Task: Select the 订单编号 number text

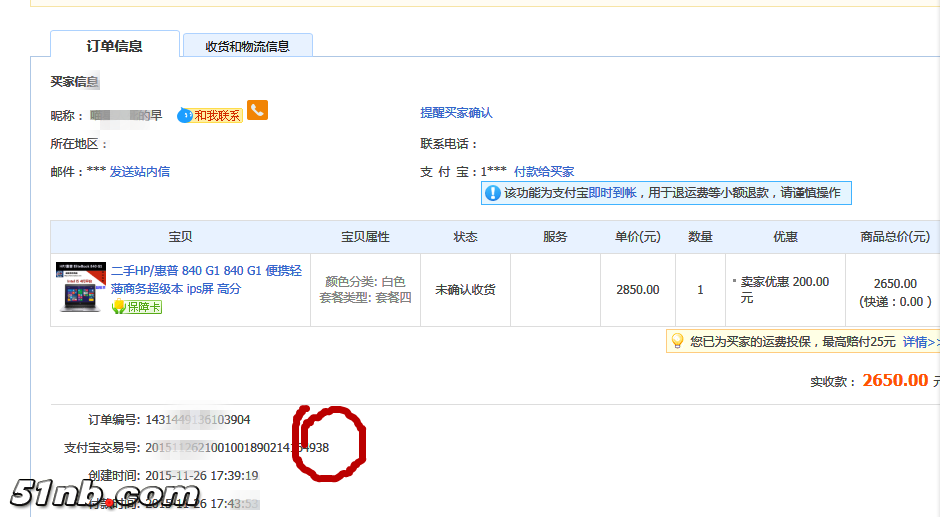Action: click(x=198, y=420)
